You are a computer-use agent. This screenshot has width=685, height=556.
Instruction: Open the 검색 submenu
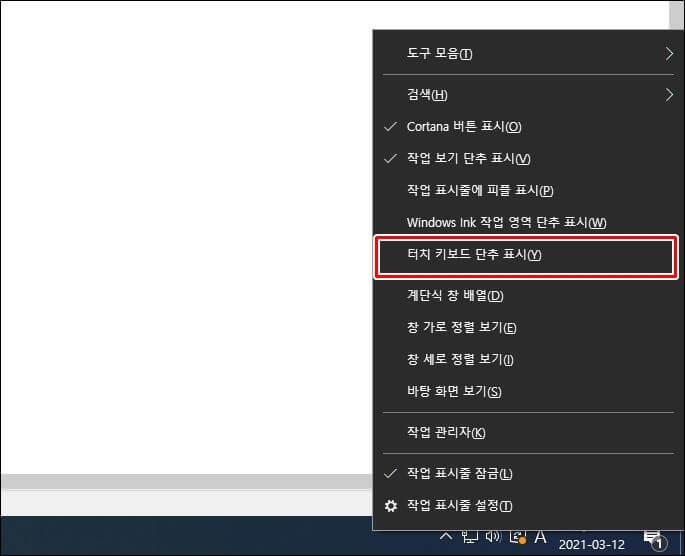click(526, 94)
